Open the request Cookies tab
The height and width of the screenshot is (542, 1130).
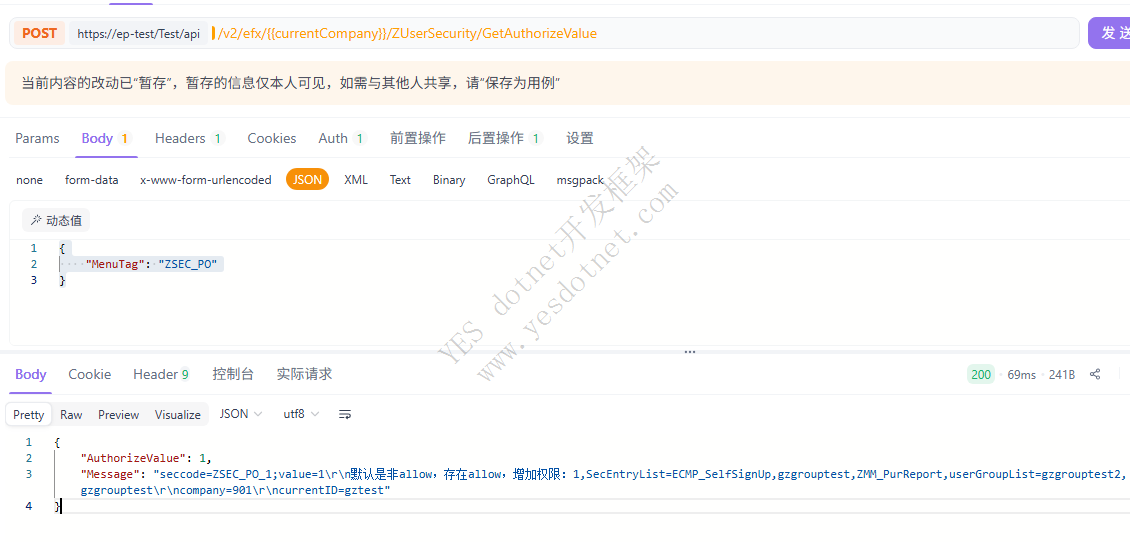(272, 138)
